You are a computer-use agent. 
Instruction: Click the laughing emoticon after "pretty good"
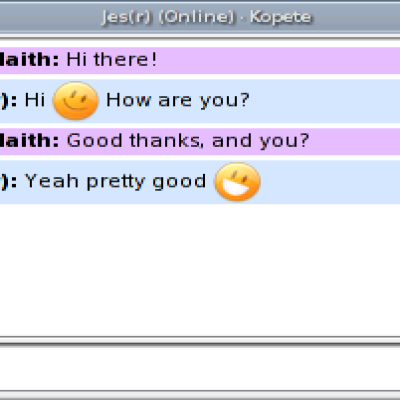click(x=237, y=181)
